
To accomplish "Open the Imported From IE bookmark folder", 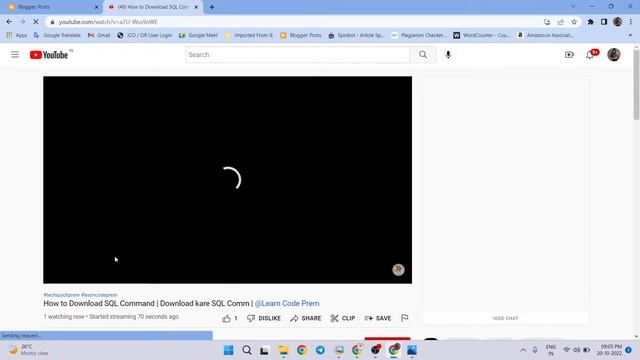I will [x=249, y=36].
